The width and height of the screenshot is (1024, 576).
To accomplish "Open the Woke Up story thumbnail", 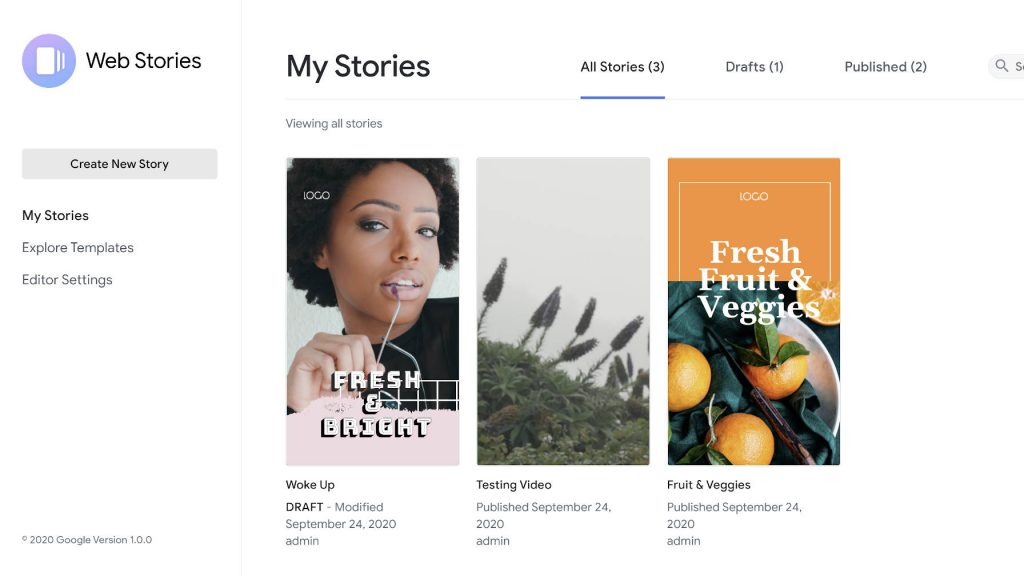I will coord(372,311).
